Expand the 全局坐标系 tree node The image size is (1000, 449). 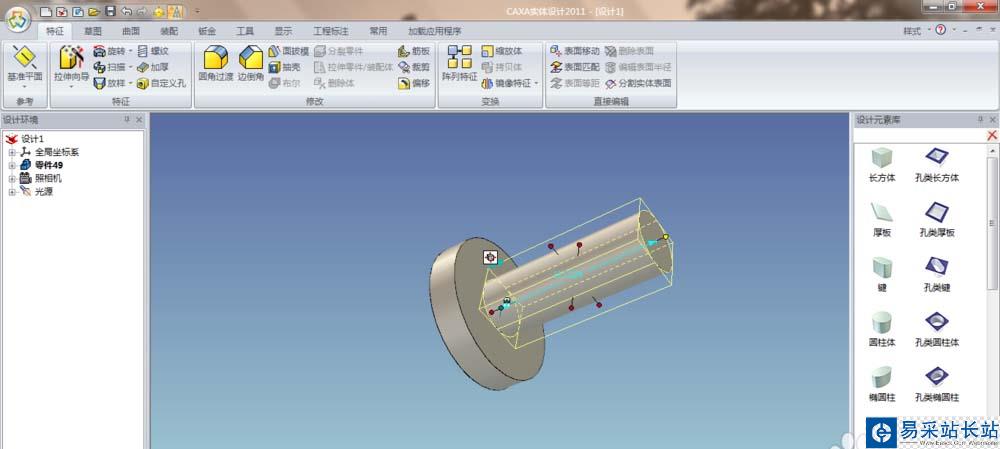tap(11, 152)
